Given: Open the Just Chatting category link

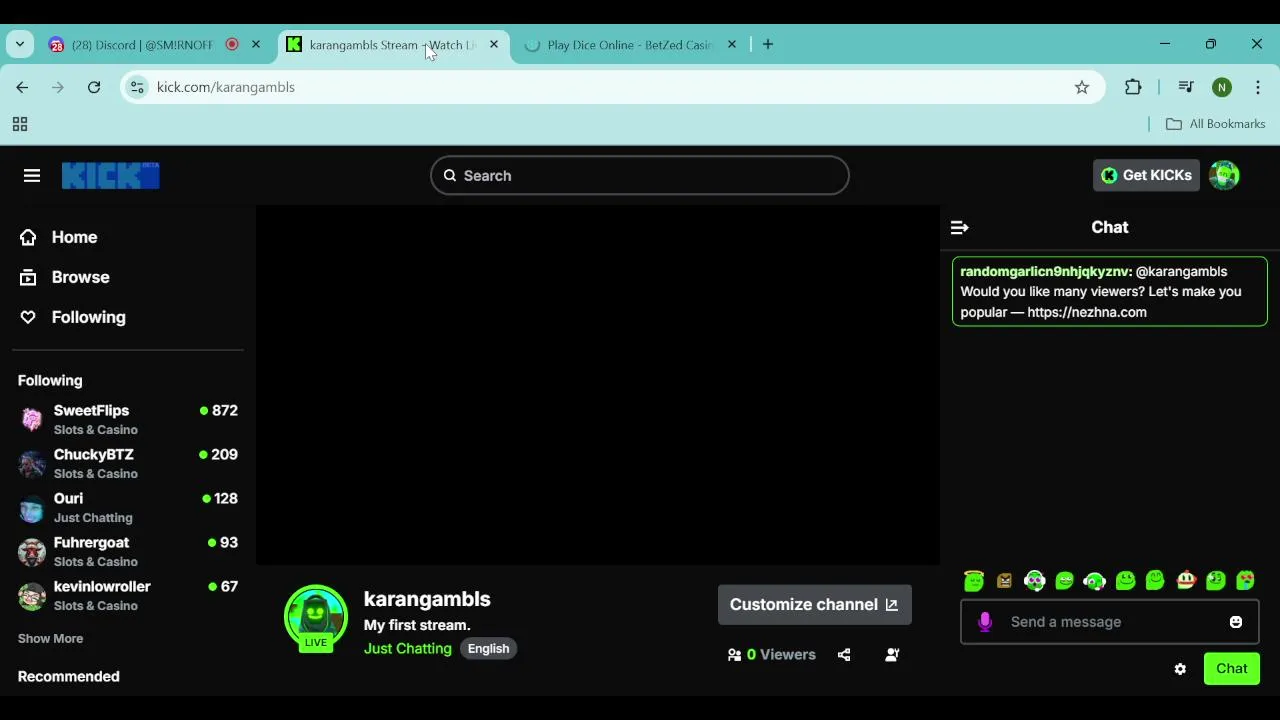Looking at the screenshot, I should click(408, 649).
